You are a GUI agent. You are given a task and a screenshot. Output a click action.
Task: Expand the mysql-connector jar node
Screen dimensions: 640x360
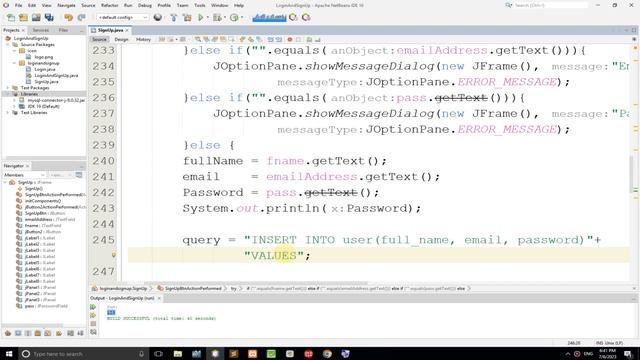[14, 100]
